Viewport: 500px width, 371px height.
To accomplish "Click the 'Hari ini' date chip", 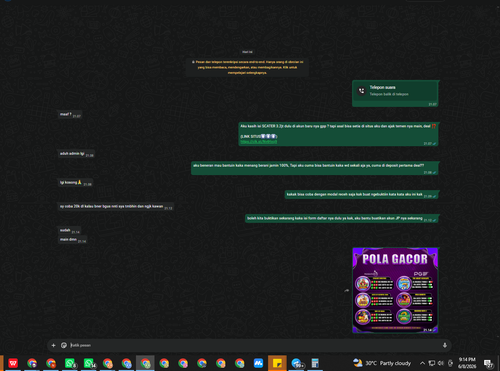I will click(247, 52).
